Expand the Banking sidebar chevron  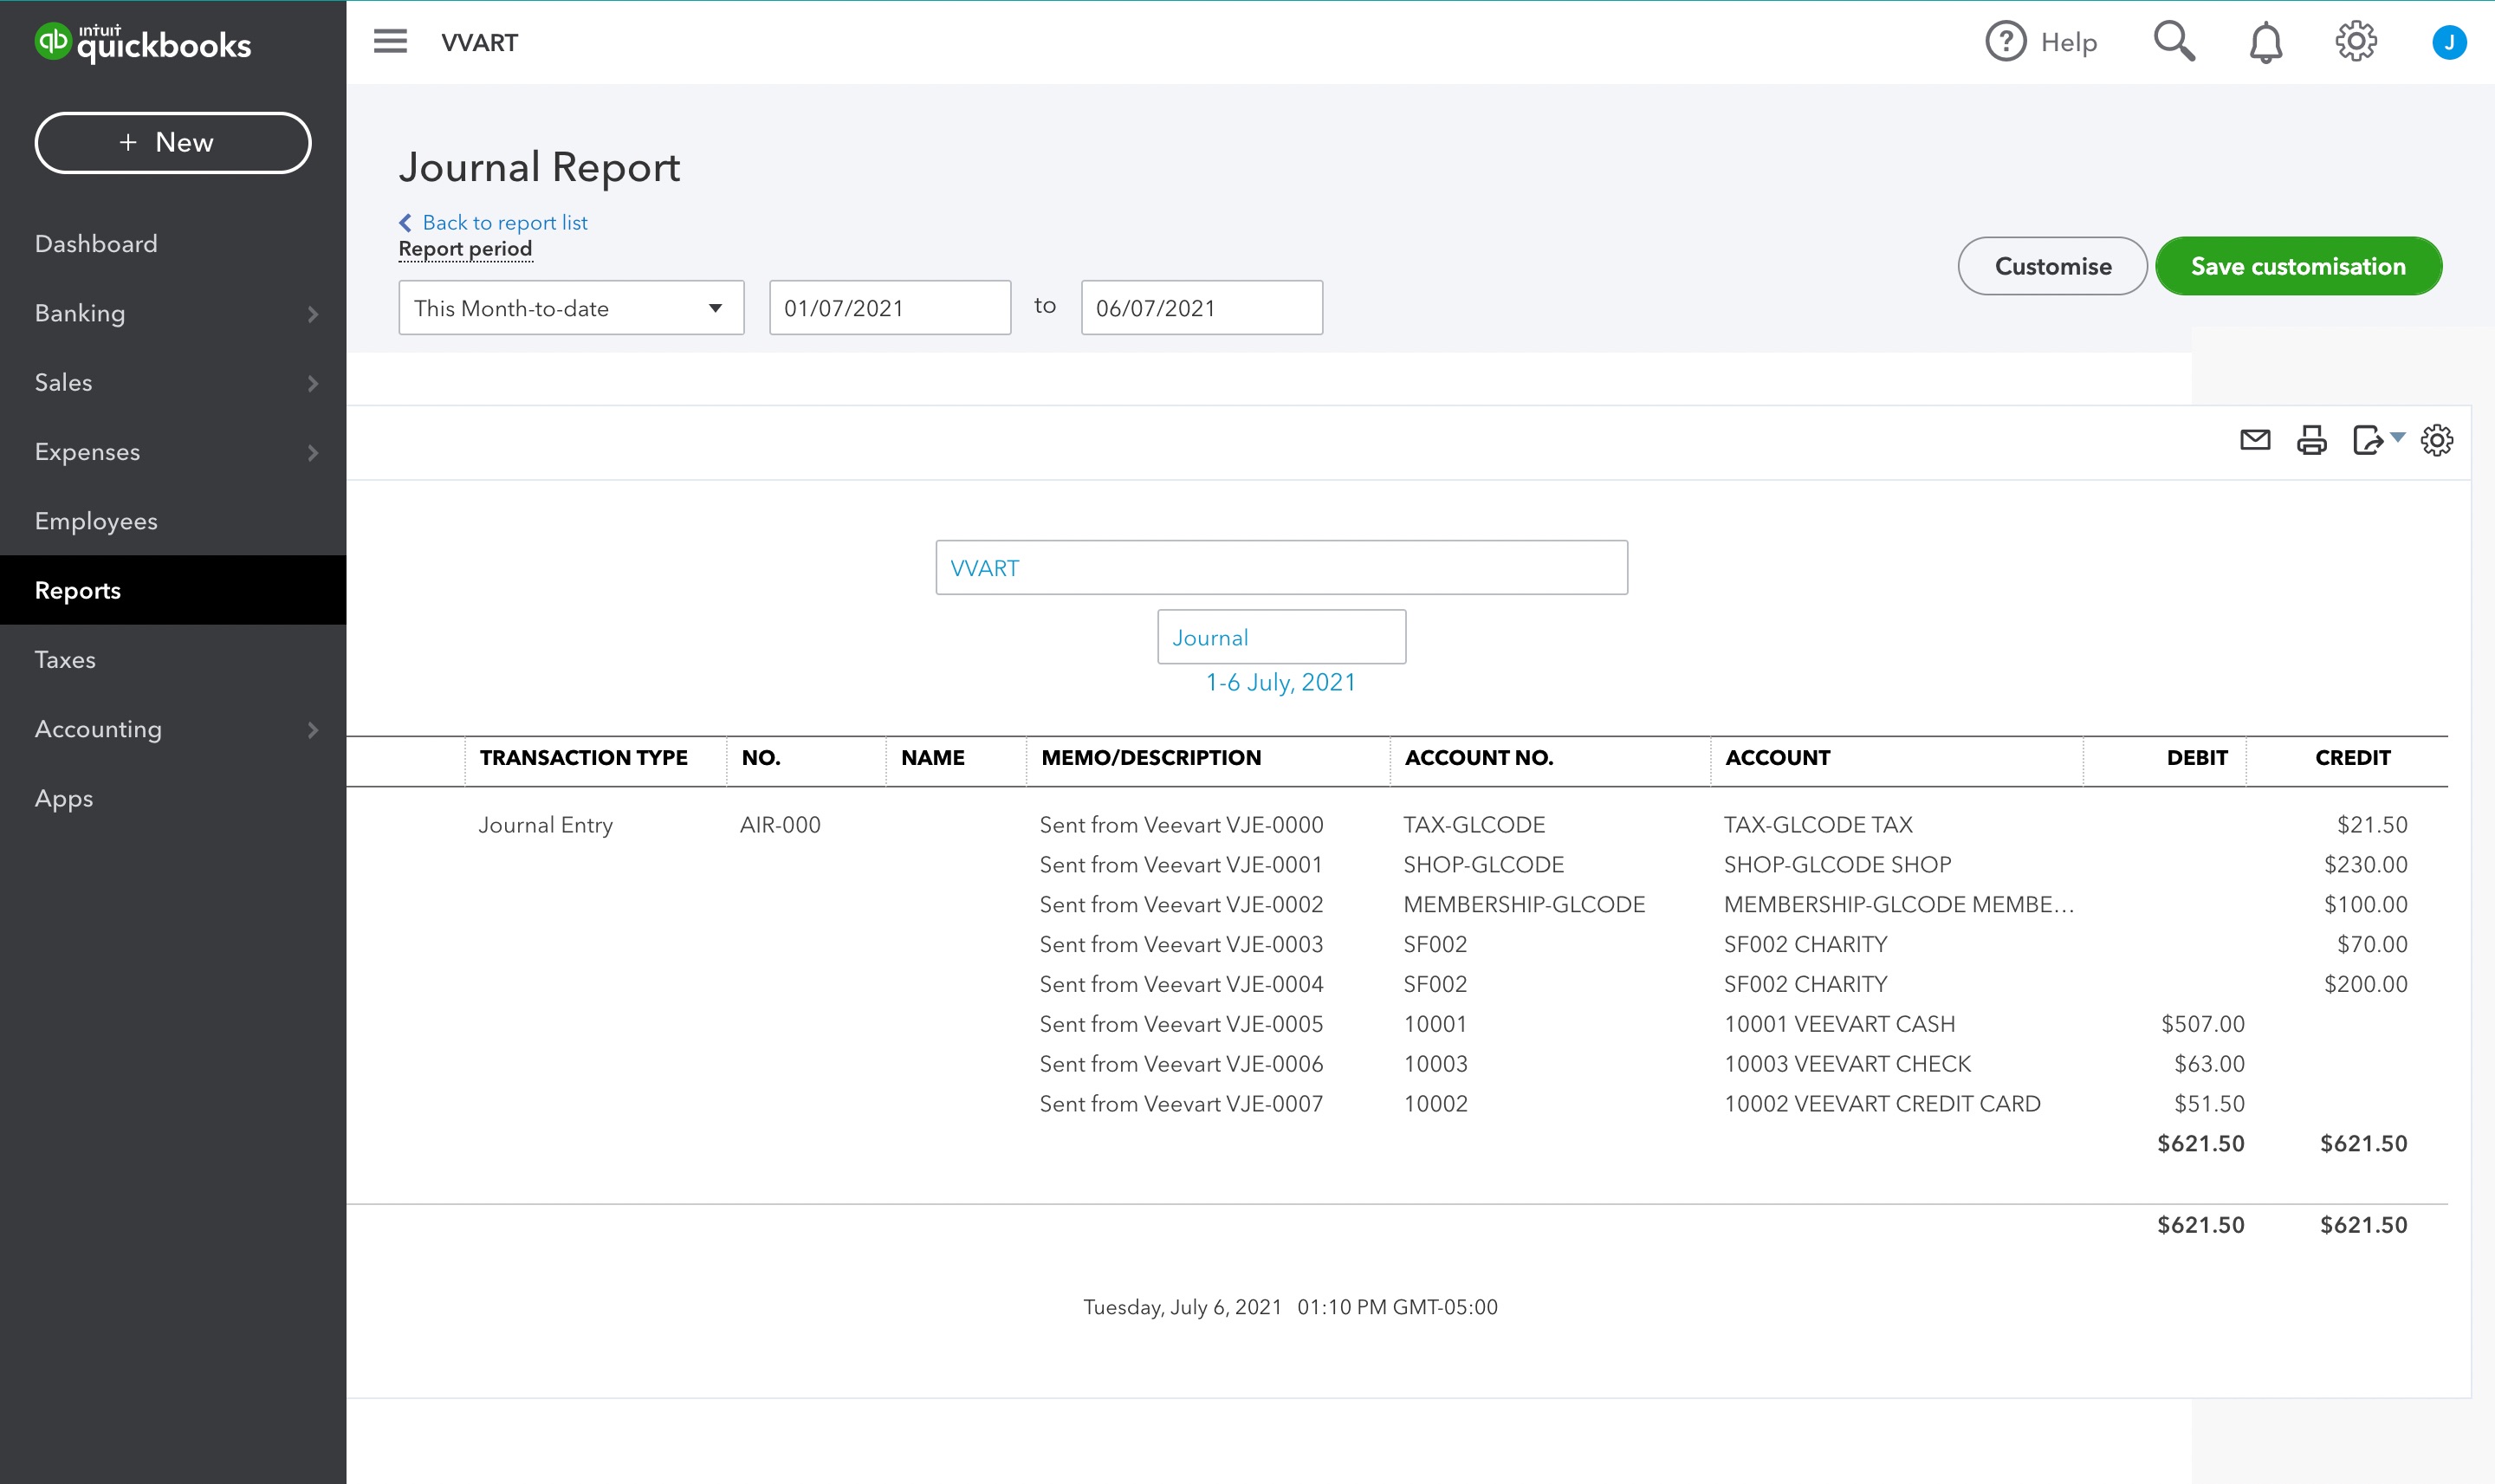(313, 313)
